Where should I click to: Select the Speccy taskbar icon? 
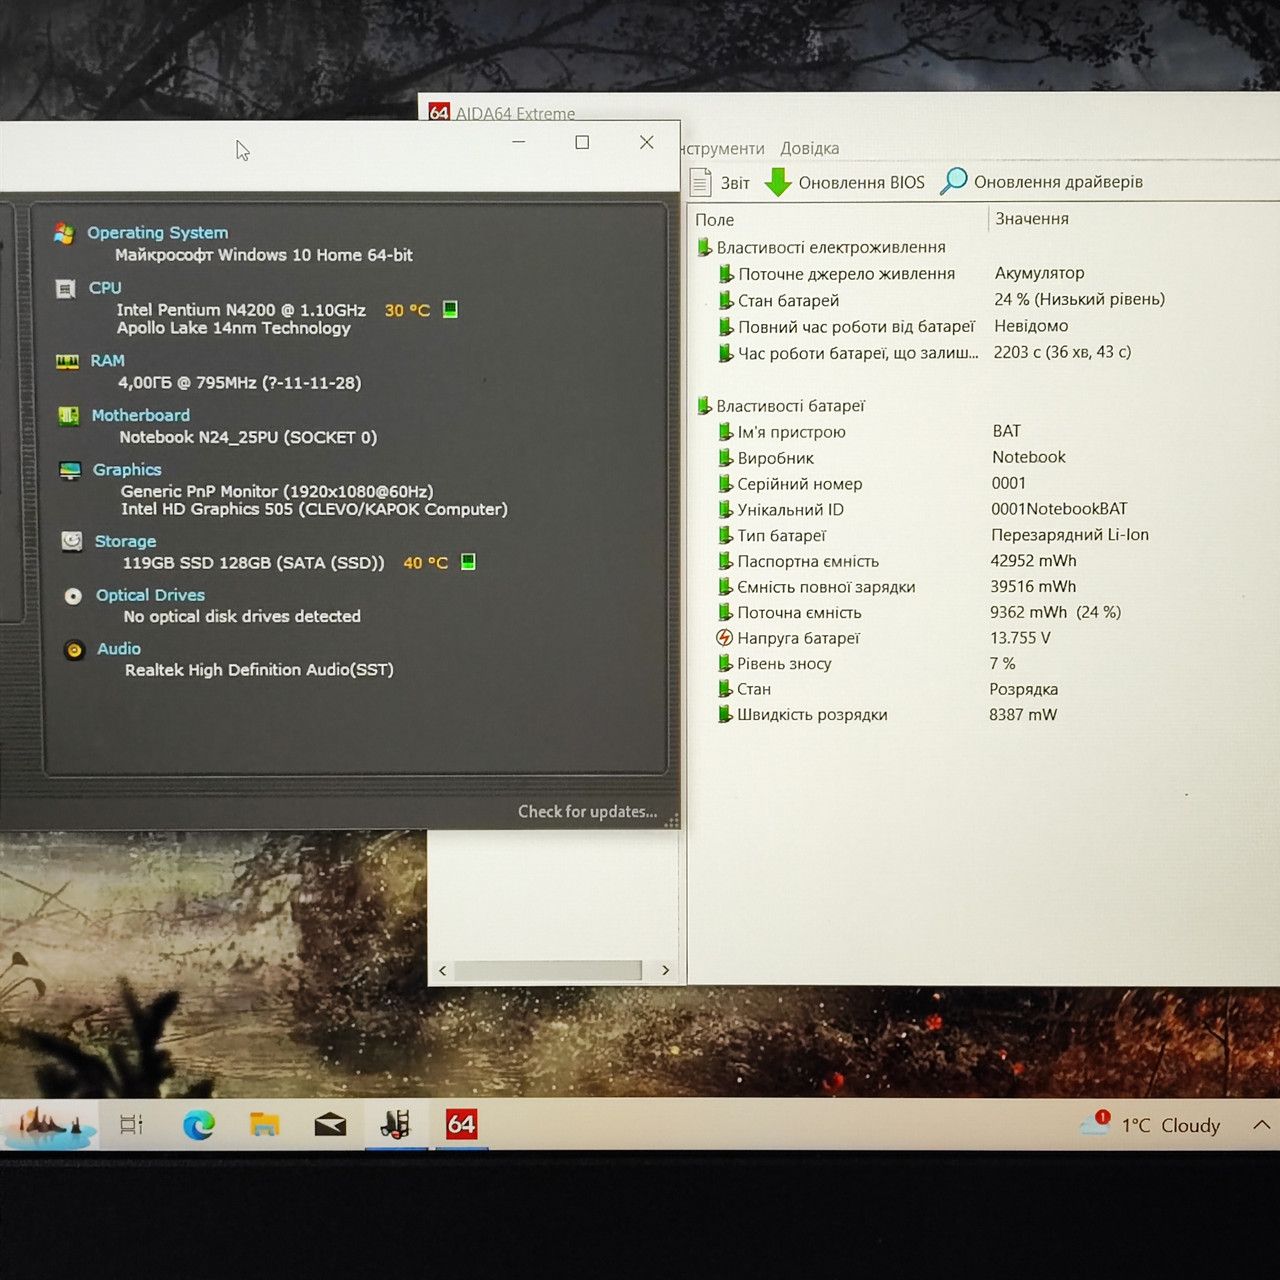396,1124
